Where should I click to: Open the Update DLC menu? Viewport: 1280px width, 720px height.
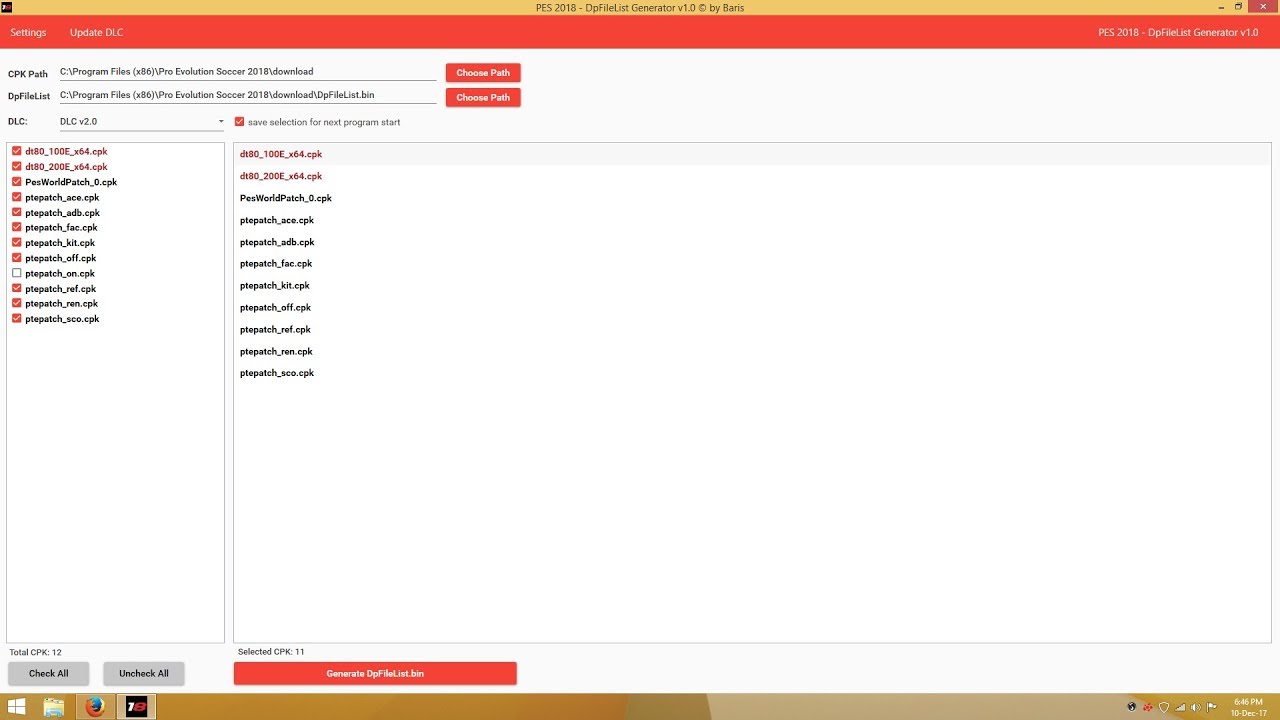pos(97,32)
